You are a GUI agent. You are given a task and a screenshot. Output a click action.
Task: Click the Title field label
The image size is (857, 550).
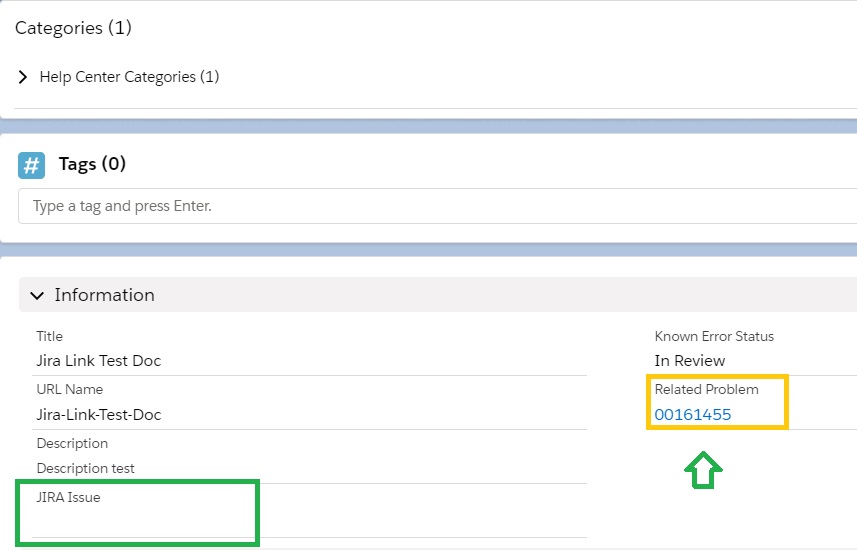pos(49,336)
